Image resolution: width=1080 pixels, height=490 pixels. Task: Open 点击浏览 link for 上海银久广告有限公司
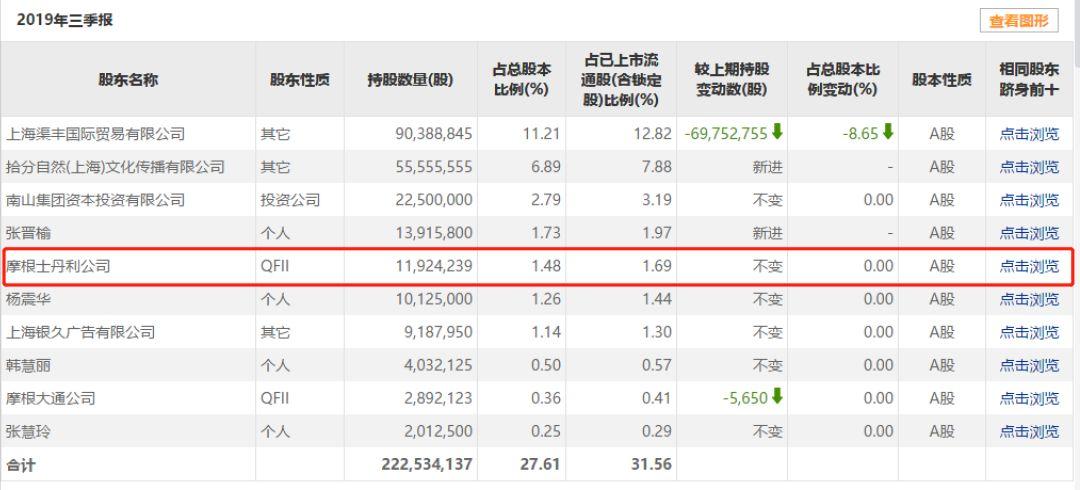[x=1029, y=332]
